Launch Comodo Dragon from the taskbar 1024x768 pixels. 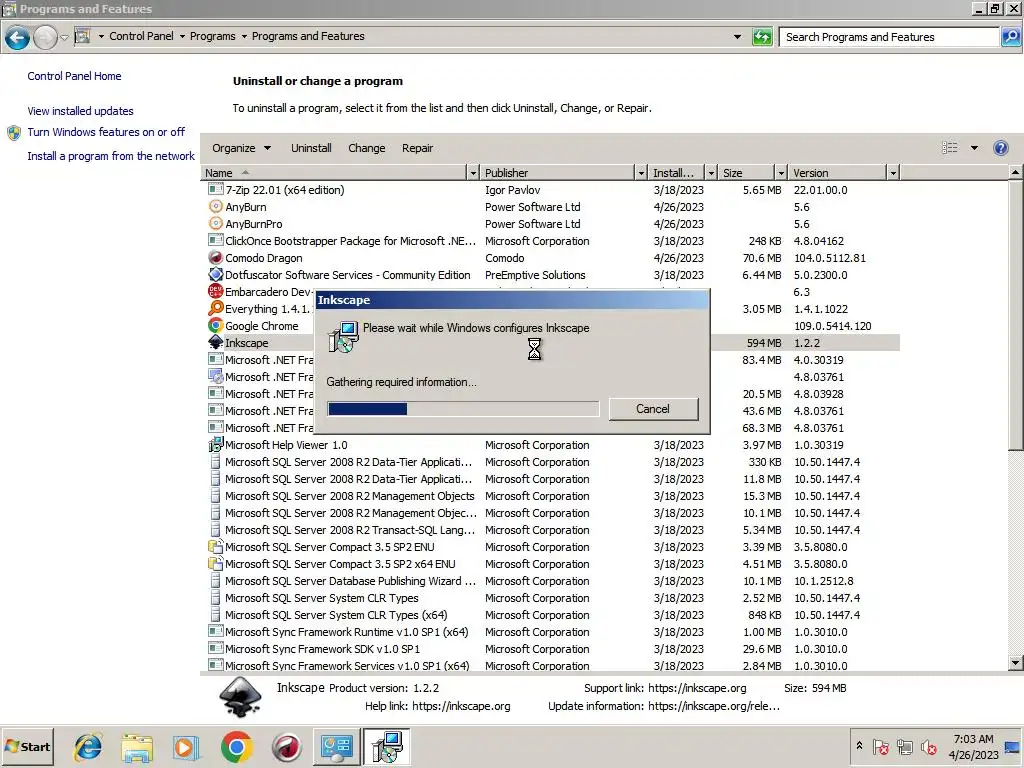[x=286, y=747]
